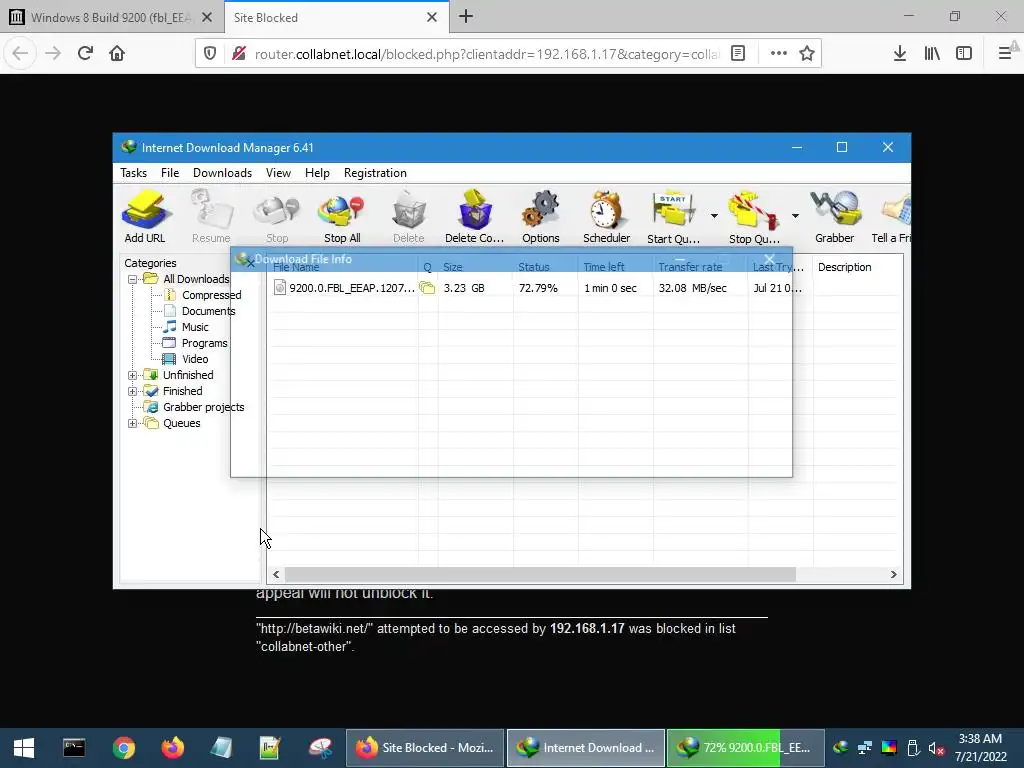Open the Tasks menu
The width and height of the screenshot is (1024, 768).
[x=133, y=173]
